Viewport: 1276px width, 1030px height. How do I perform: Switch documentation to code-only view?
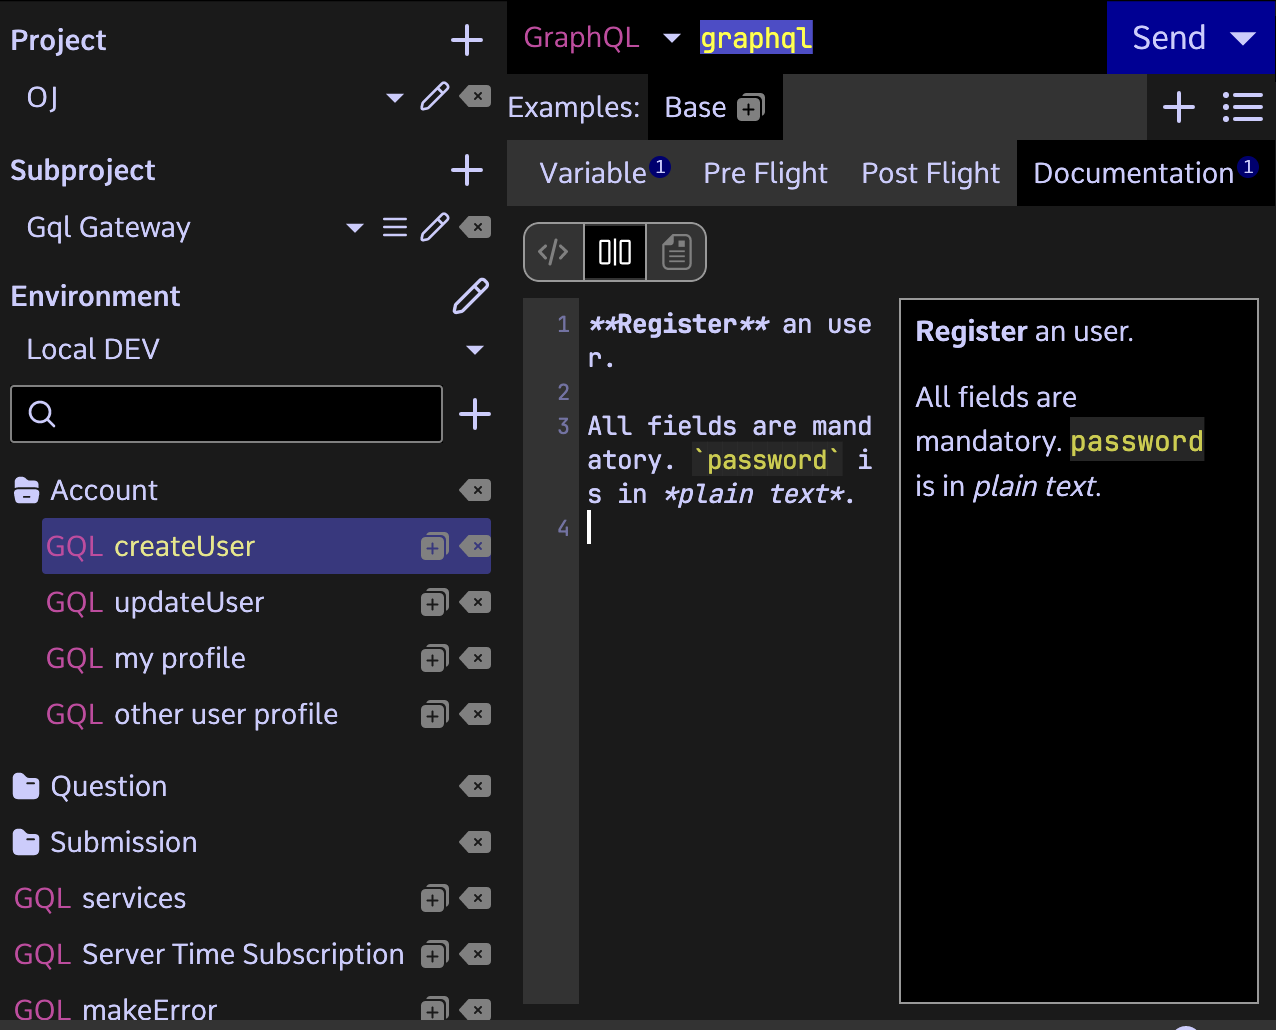click(x=553, y=252)
